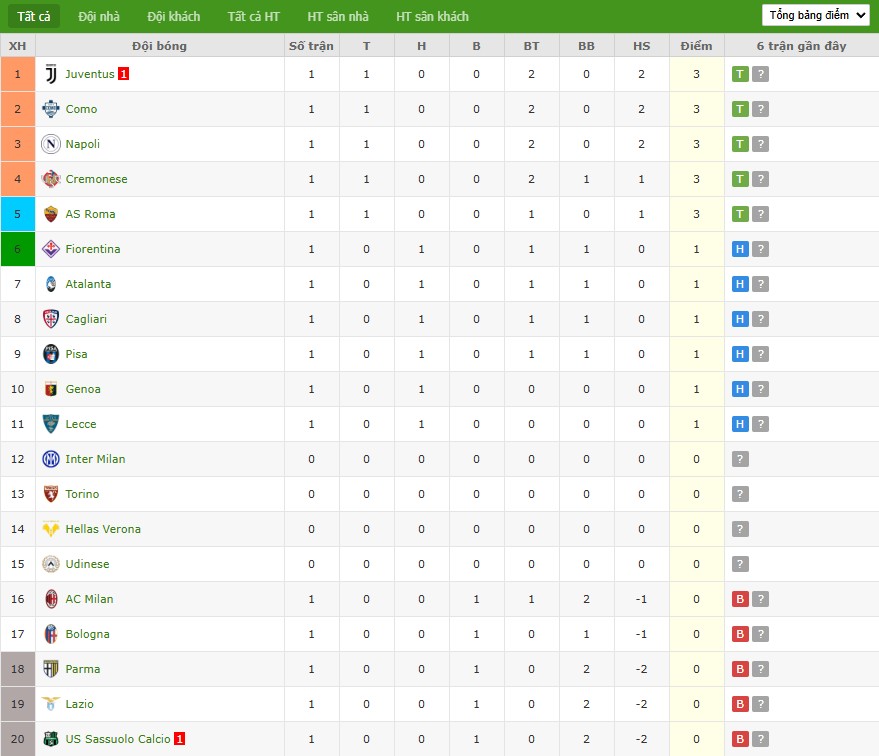Click the Napoli team logo
Viewport: 879px width, 756px height.
pos(51,144)
